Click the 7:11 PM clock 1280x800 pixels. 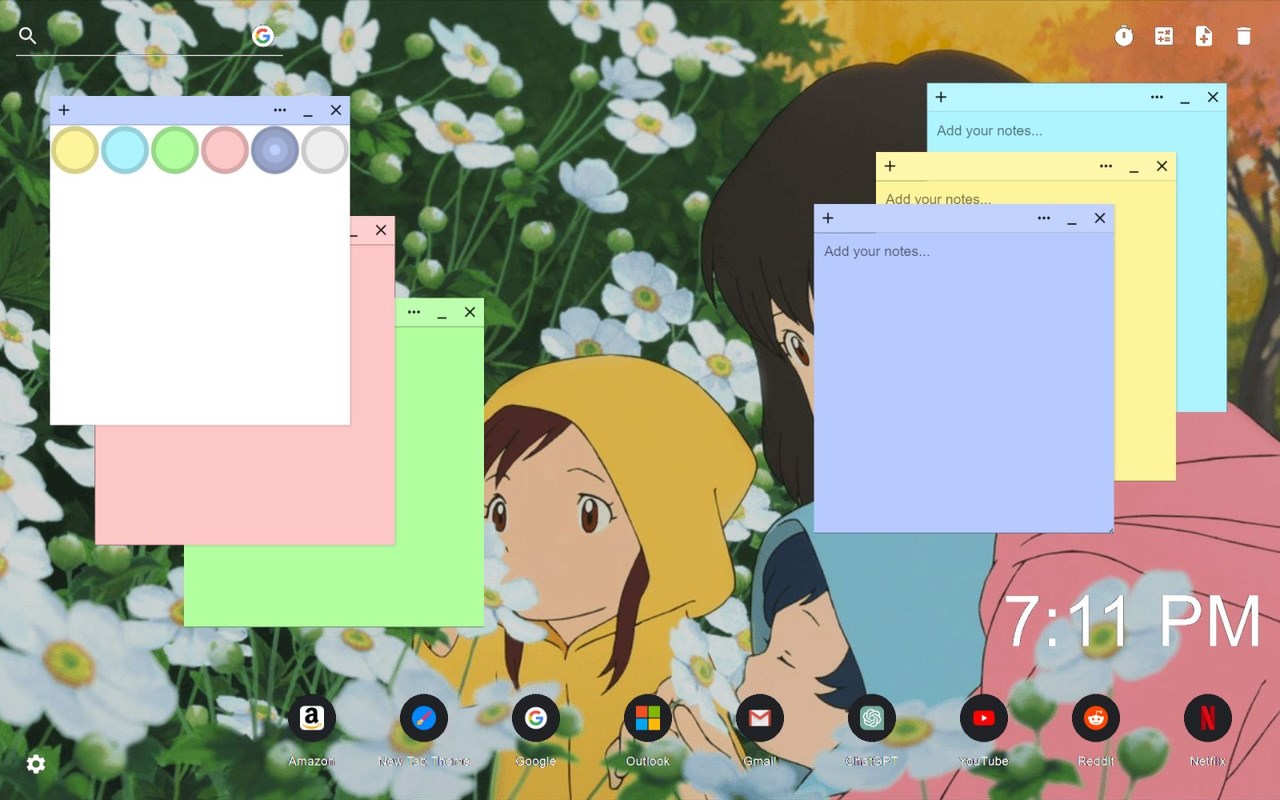(1133, 622)
